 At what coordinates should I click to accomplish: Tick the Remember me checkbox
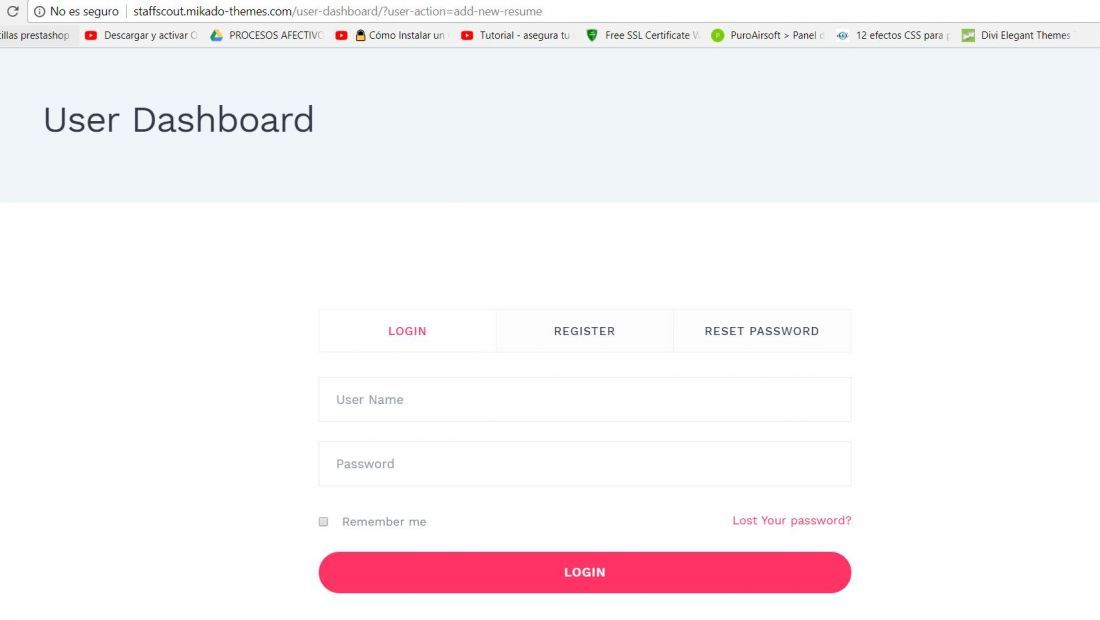click(x=323, y=522)
